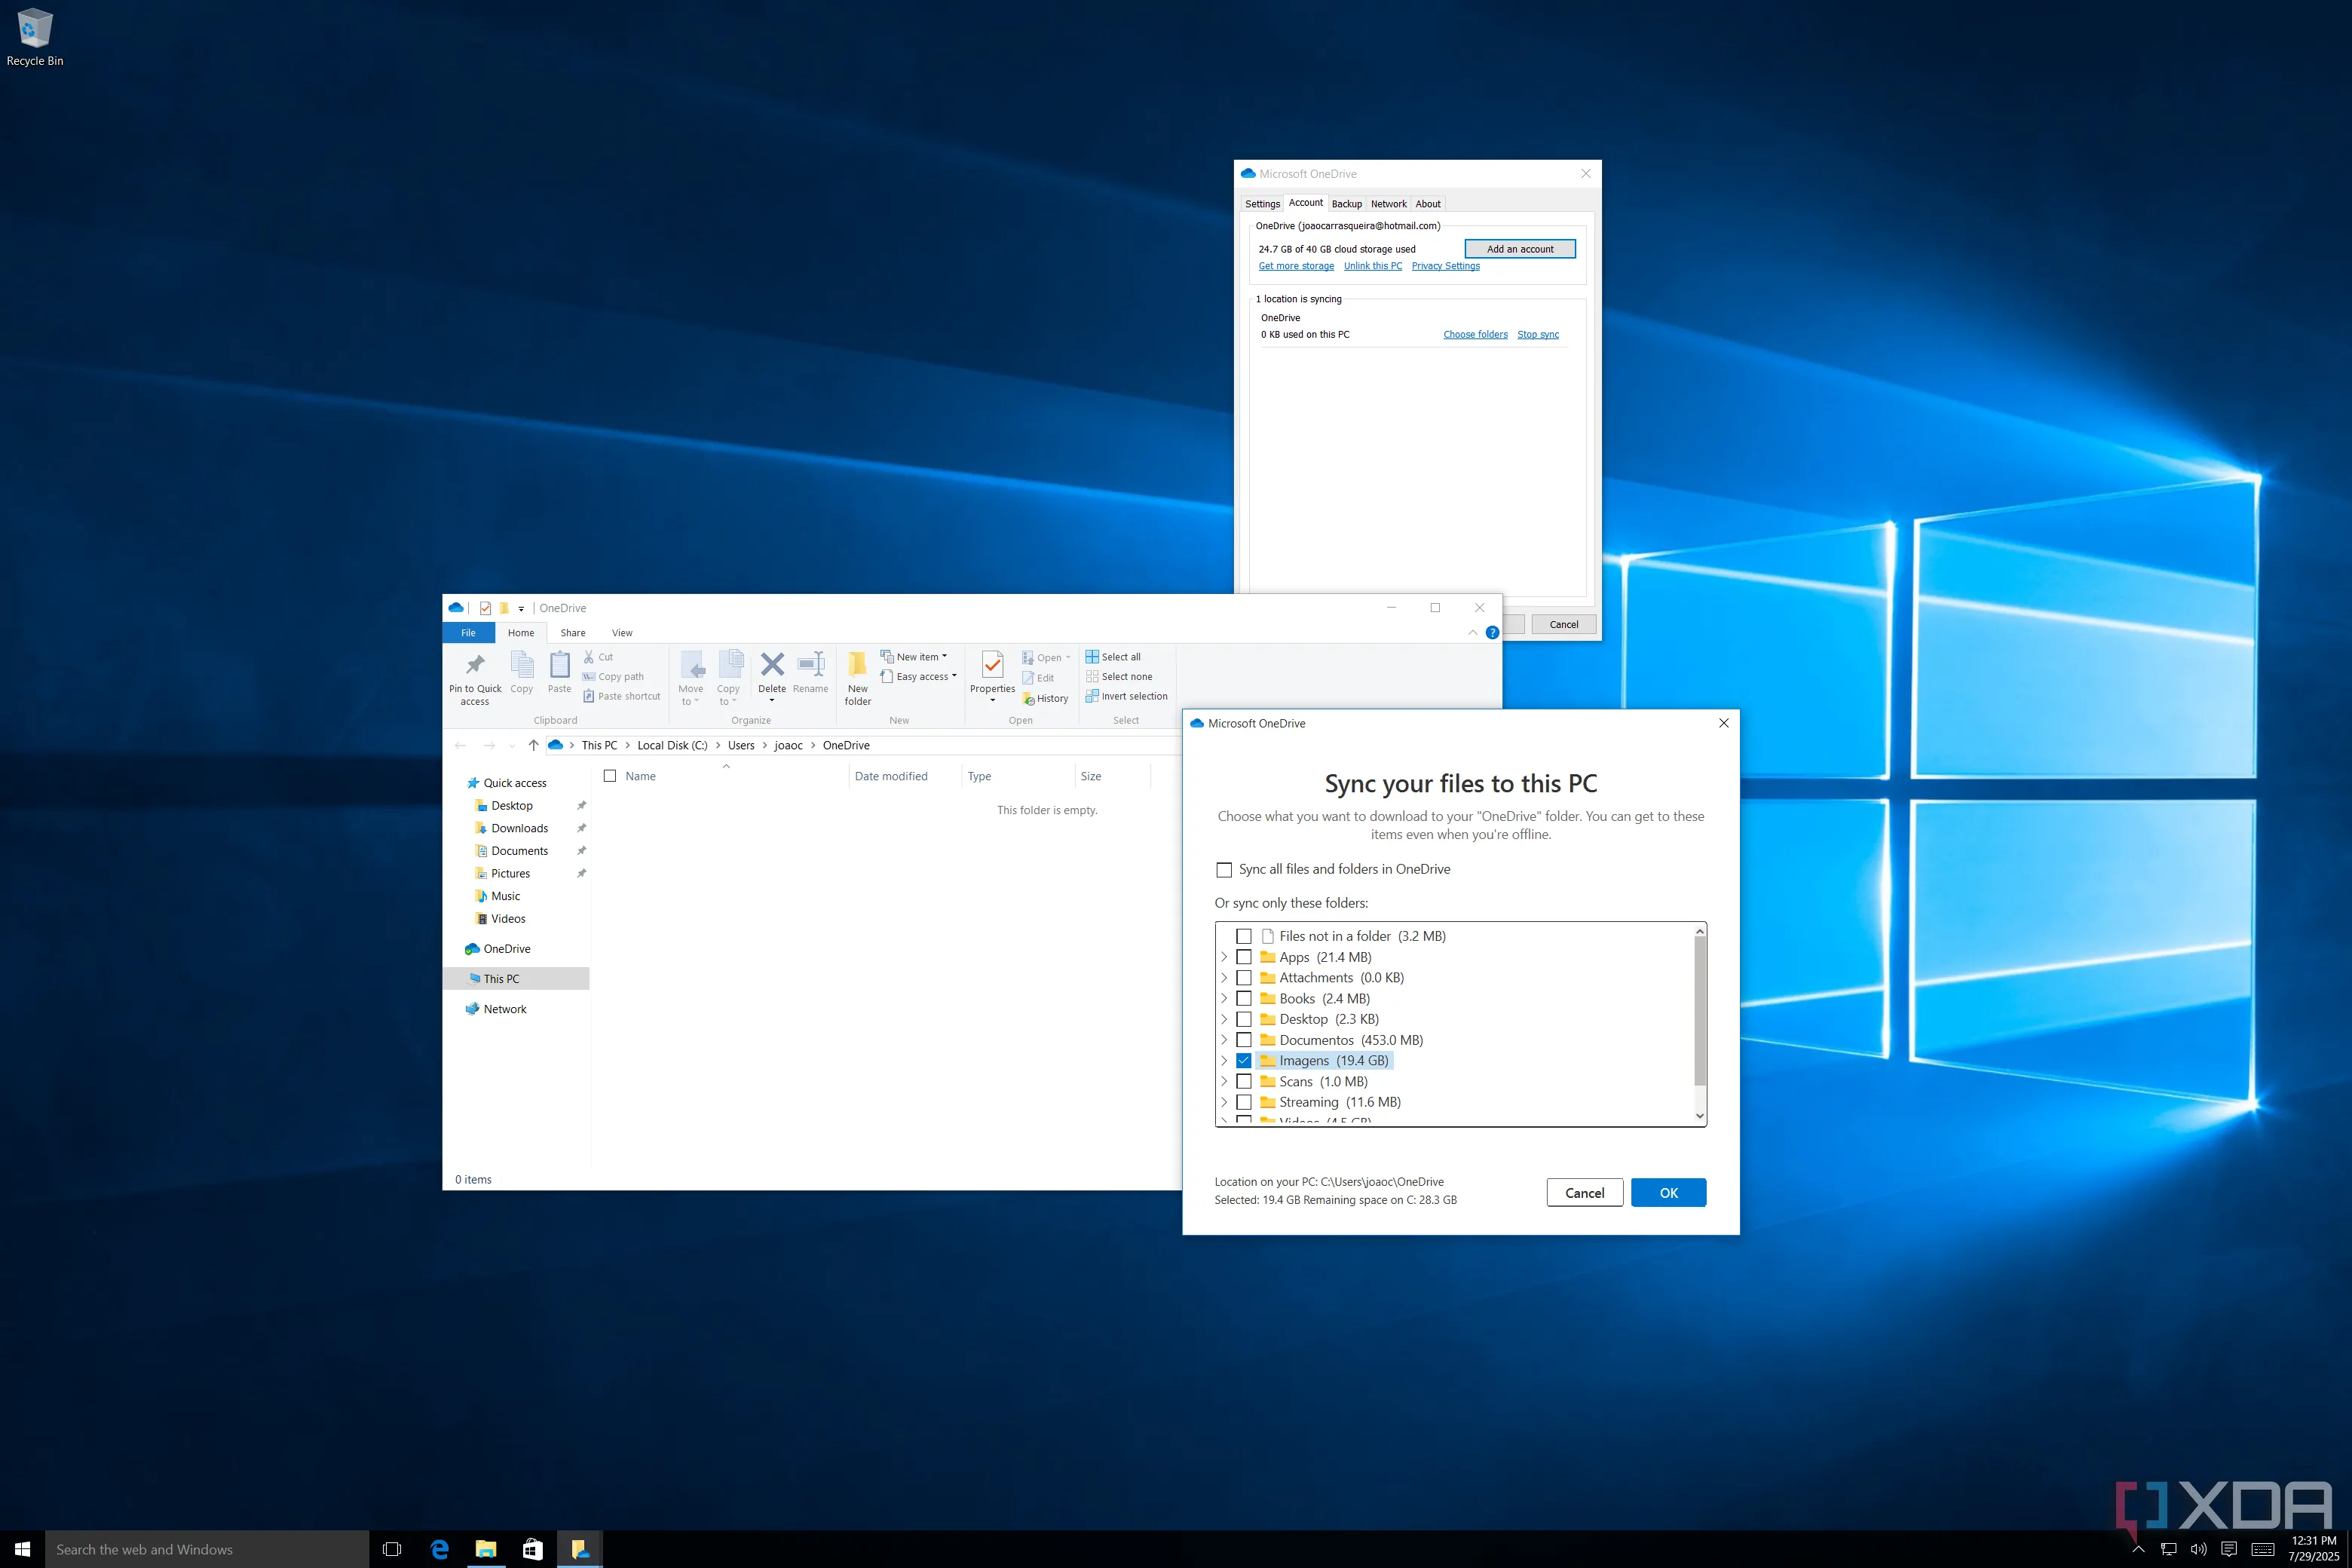
Task: Expand the Books folder tree
Action: [x=1224, y=999]
